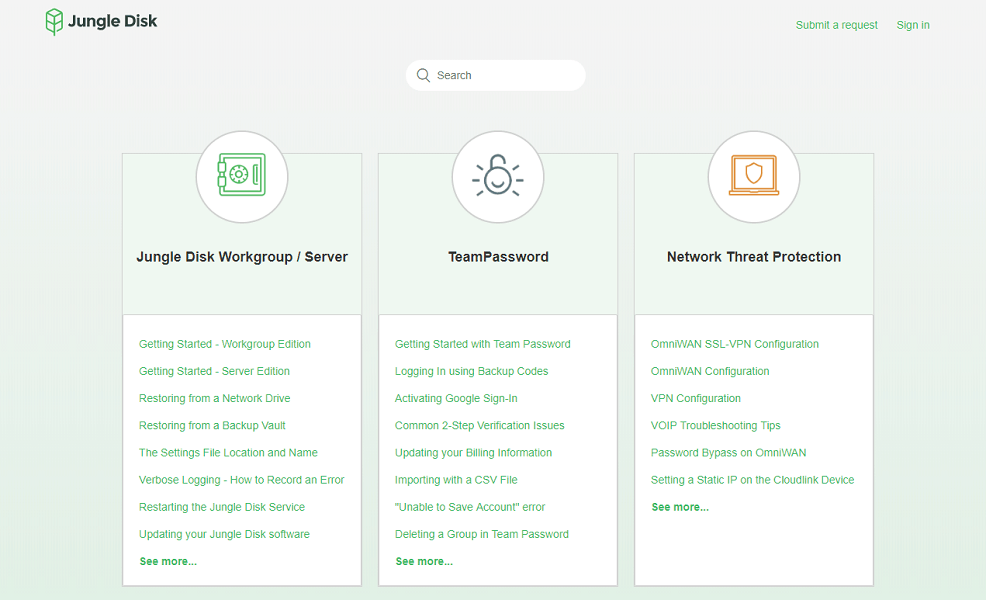
Task: Open "Unable to Save Account" error article
Action: pos(470,507)
